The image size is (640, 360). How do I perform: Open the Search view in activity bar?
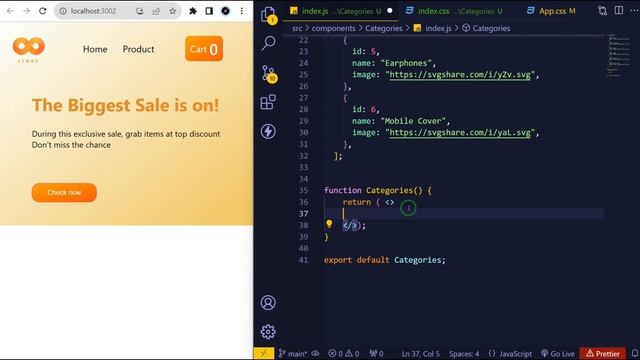coord(268,43)
